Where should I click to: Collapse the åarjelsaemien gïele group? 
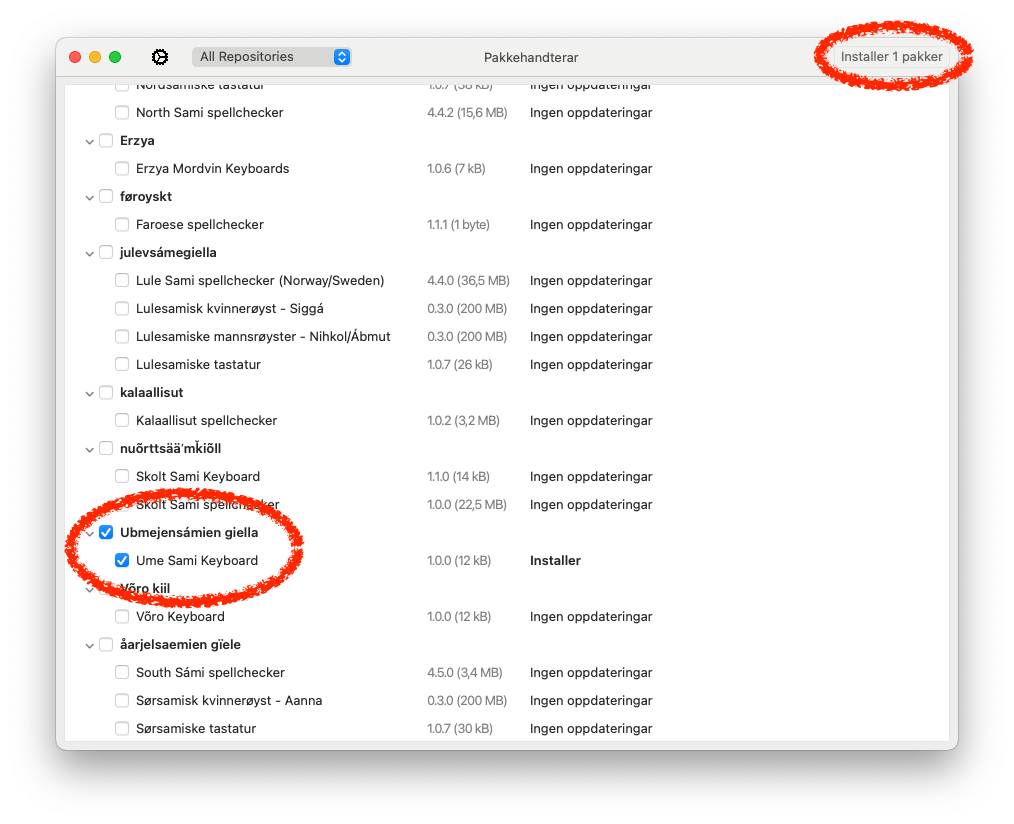89,645
